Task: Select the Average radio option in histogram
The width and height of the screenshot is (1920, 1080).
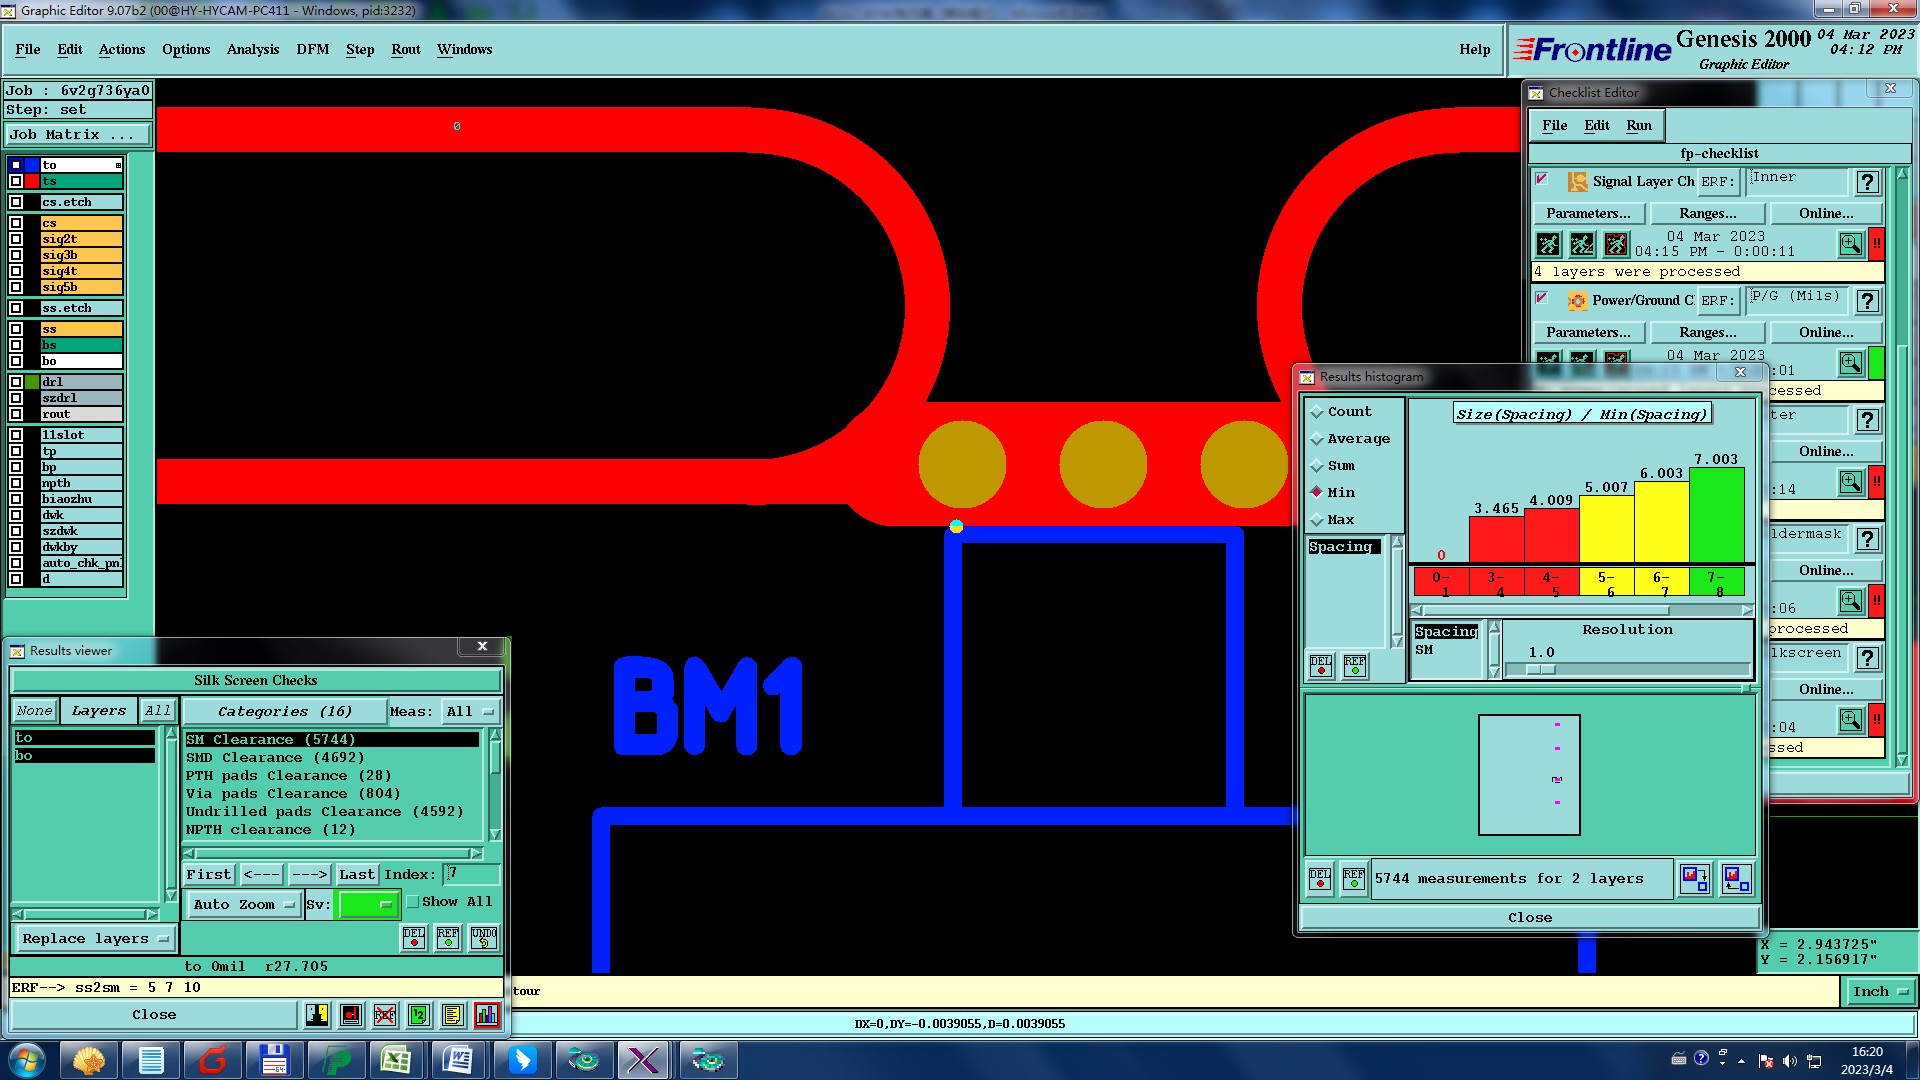Action: tap(1318, 439)
